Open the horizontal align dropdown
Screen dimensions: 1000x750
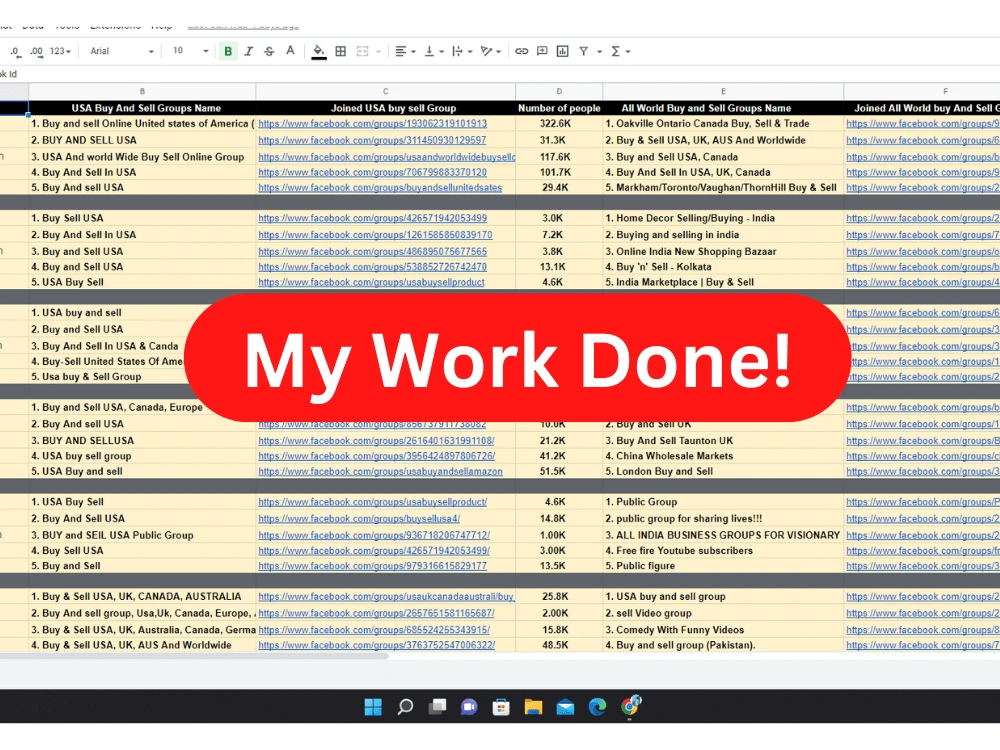coord(405,52)
